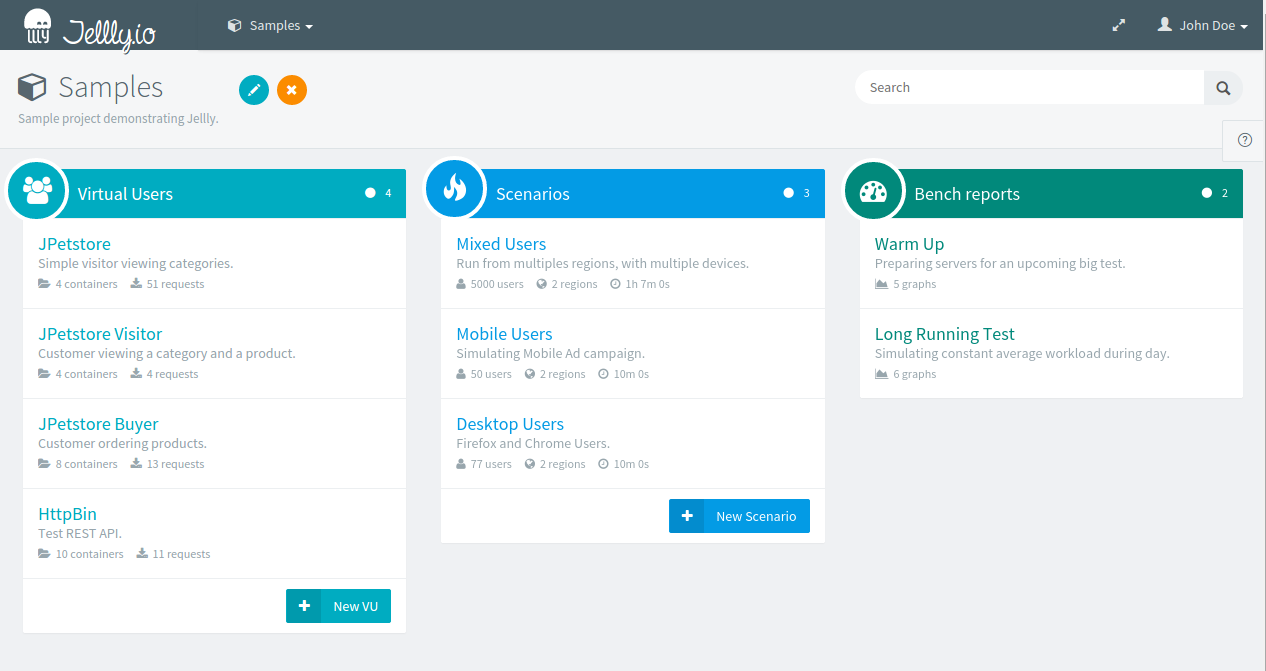Click the Bench reports gauge icon

coord(873,190)
